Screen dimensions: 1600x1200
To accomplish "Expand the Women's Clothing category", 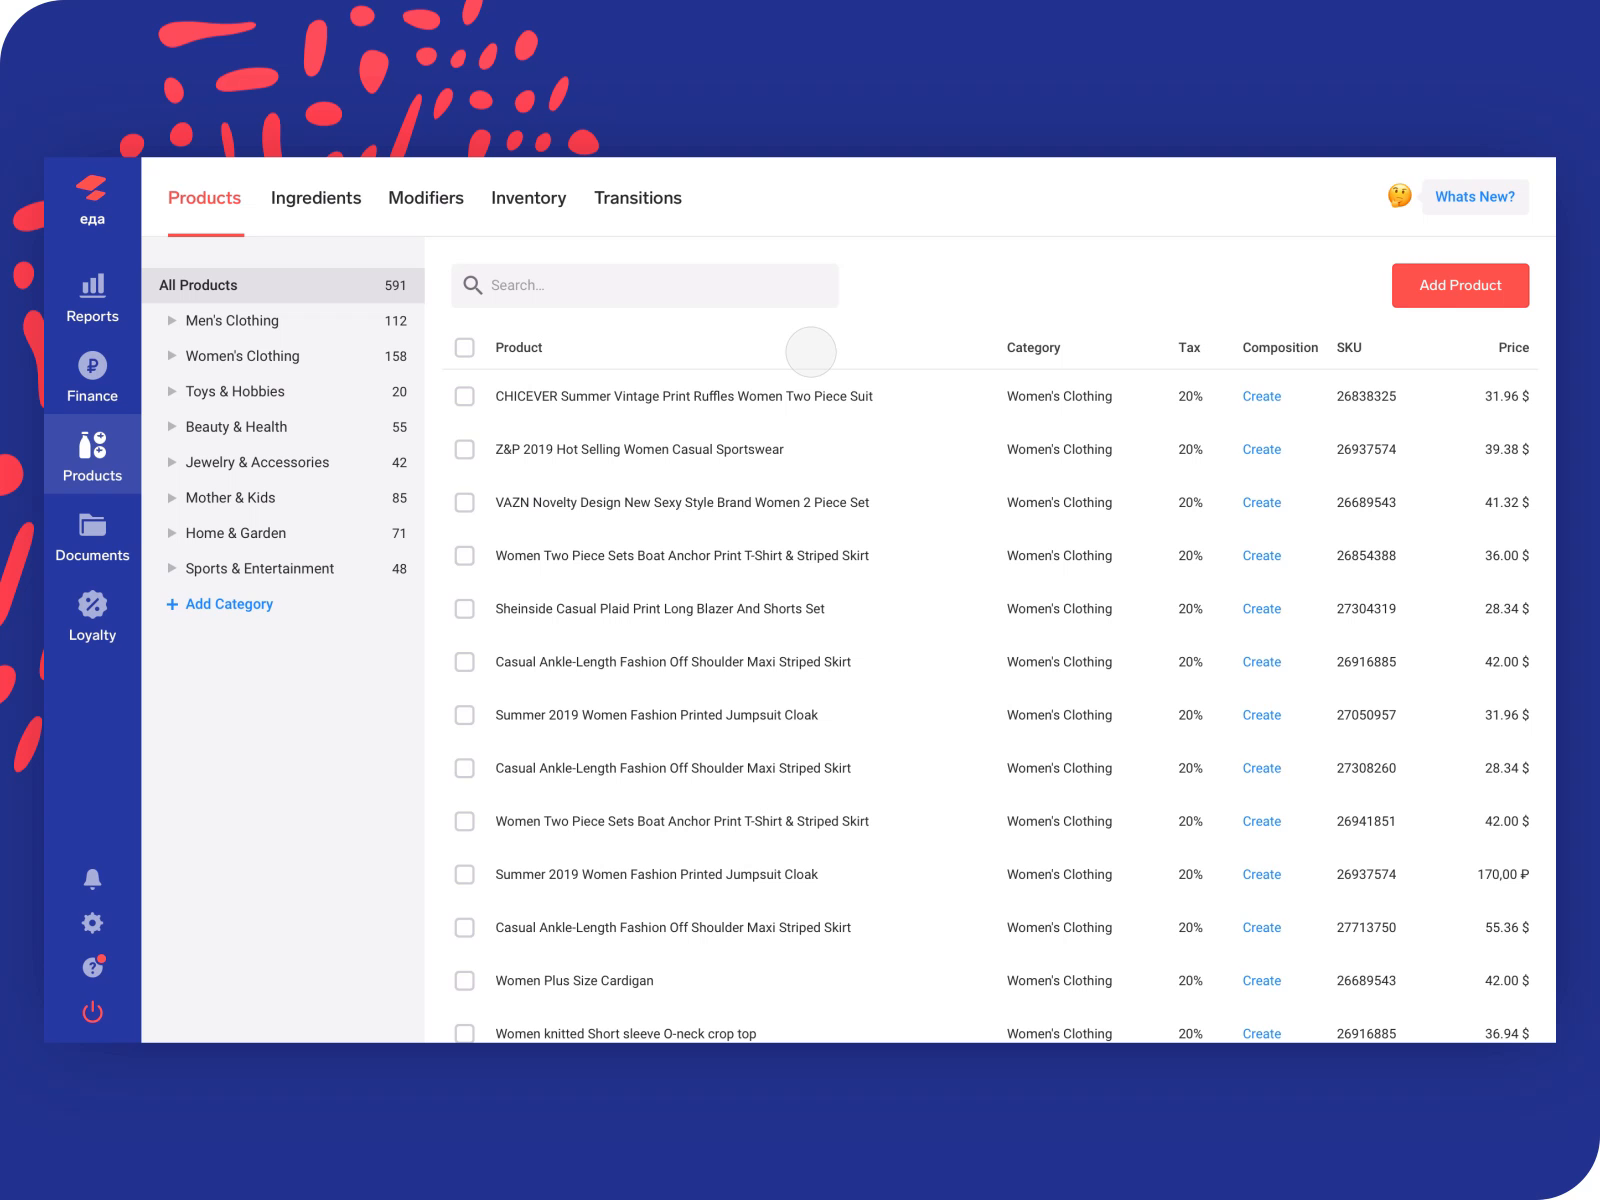I will coord(171,356).
